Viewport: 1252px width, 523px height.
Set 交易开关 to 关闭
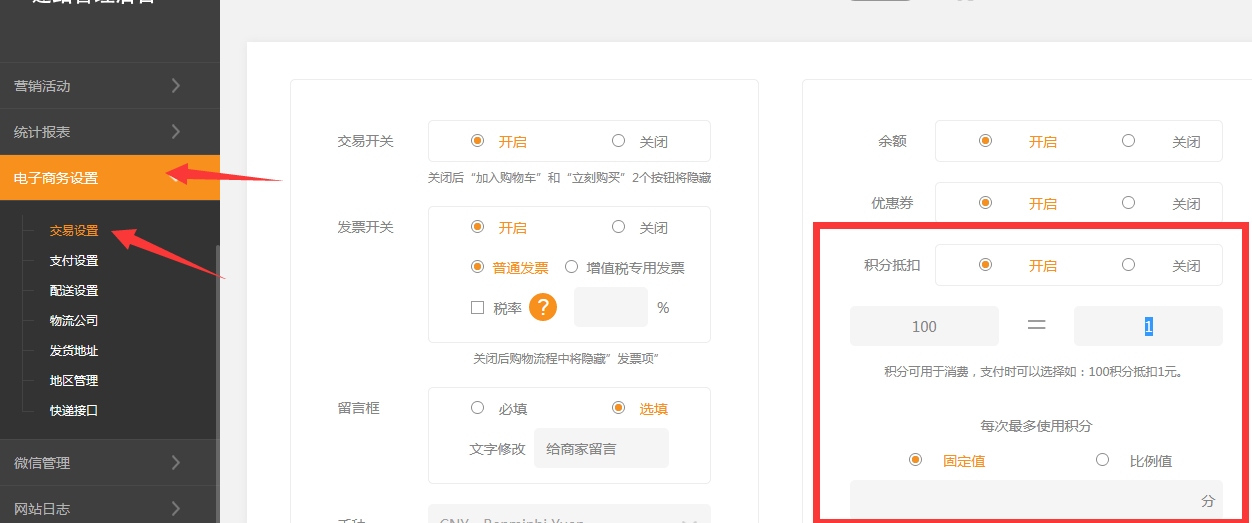click(619, 142)
